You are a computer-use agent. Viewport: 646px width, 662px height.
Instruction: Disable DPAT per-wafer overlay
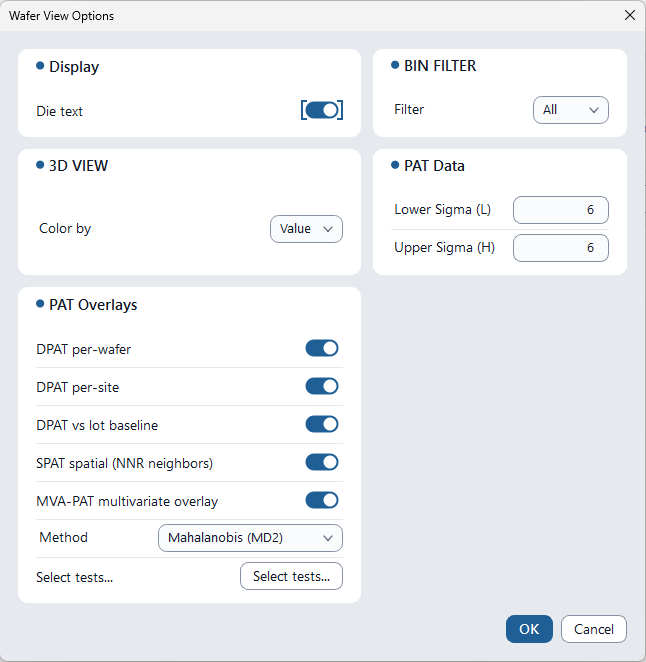pyautogui.click(x=322, y=348)
